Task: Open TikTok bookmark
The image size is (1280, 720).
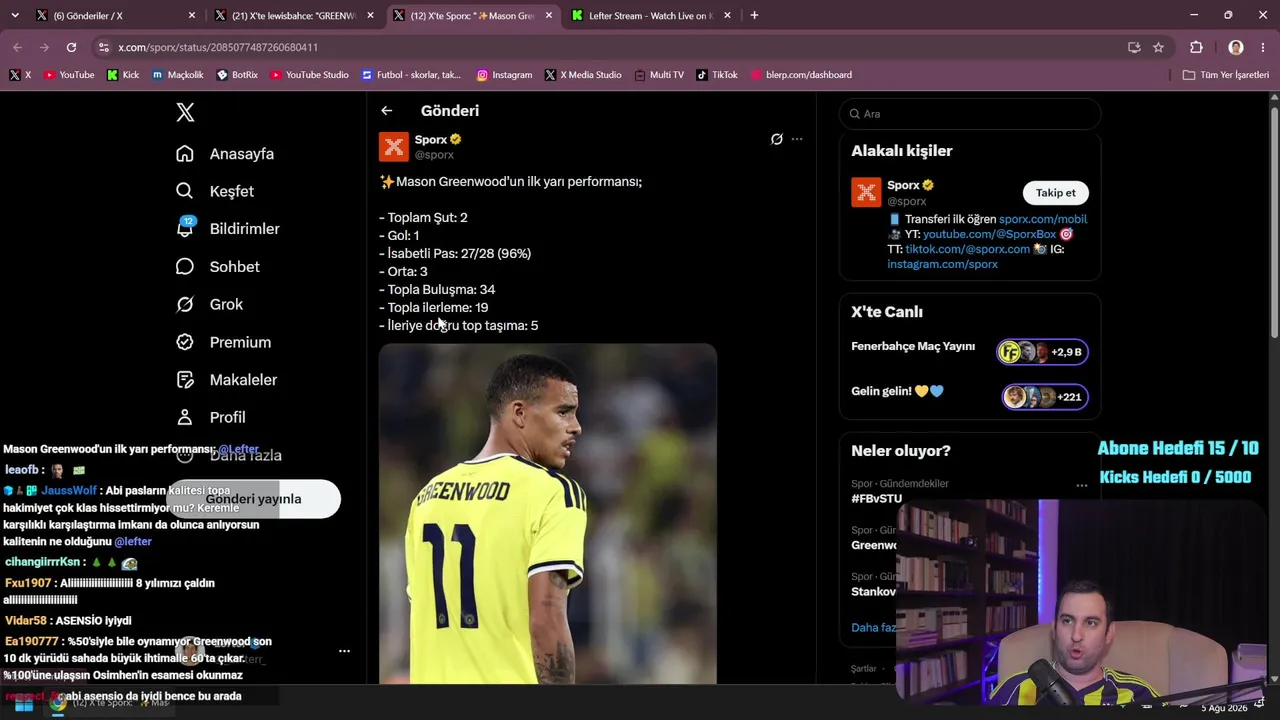Action: coord(717,75)
